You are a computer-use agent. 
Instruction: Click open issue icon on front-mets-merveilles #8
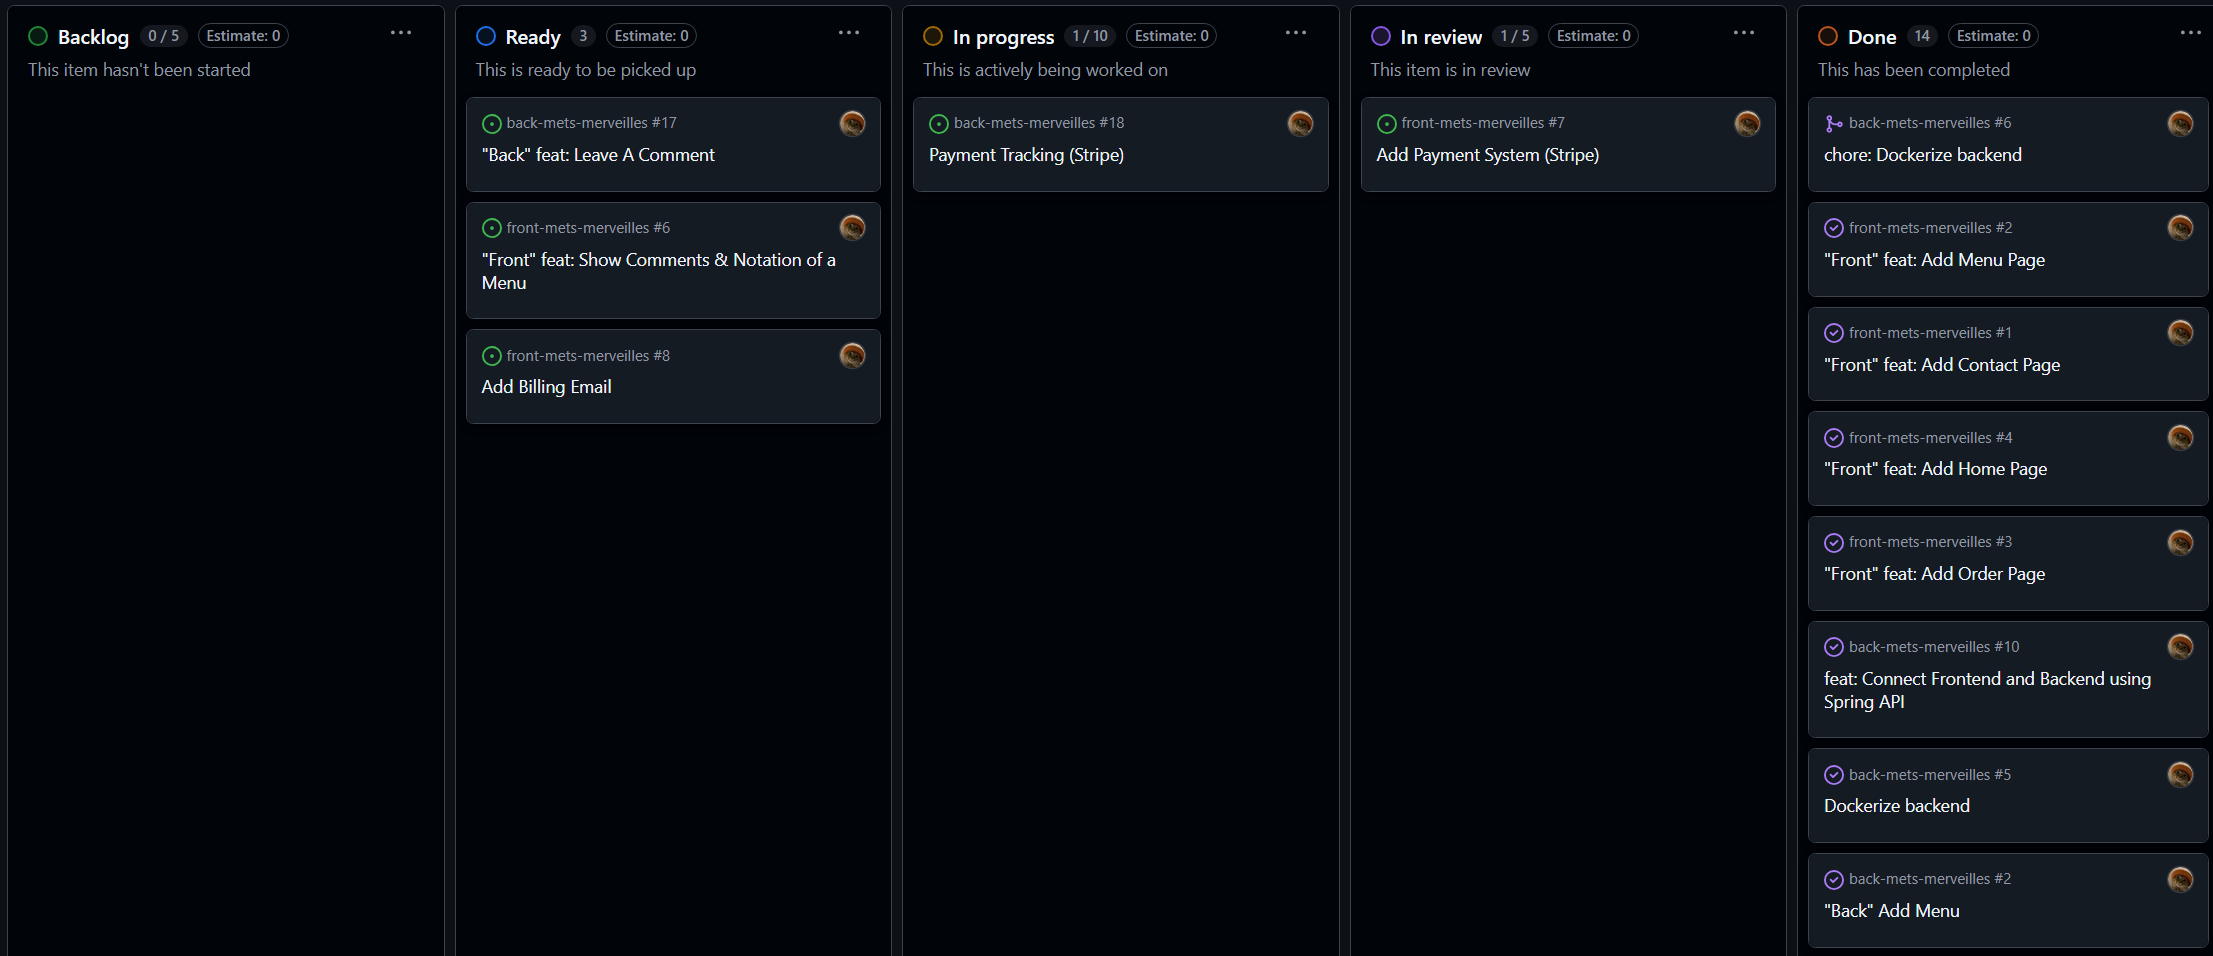(x=492, y=356)
